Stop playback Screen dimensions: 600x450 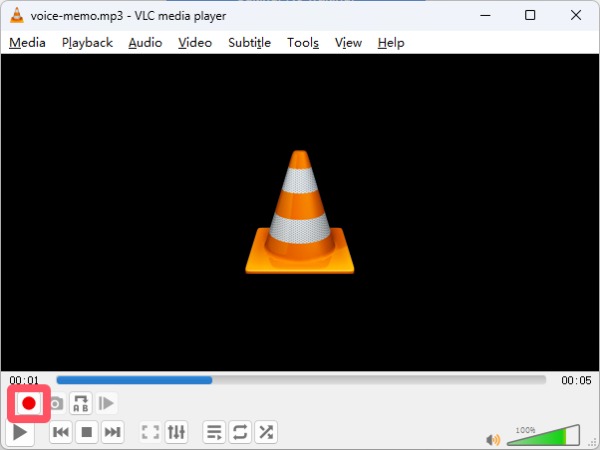pos(87,432)
